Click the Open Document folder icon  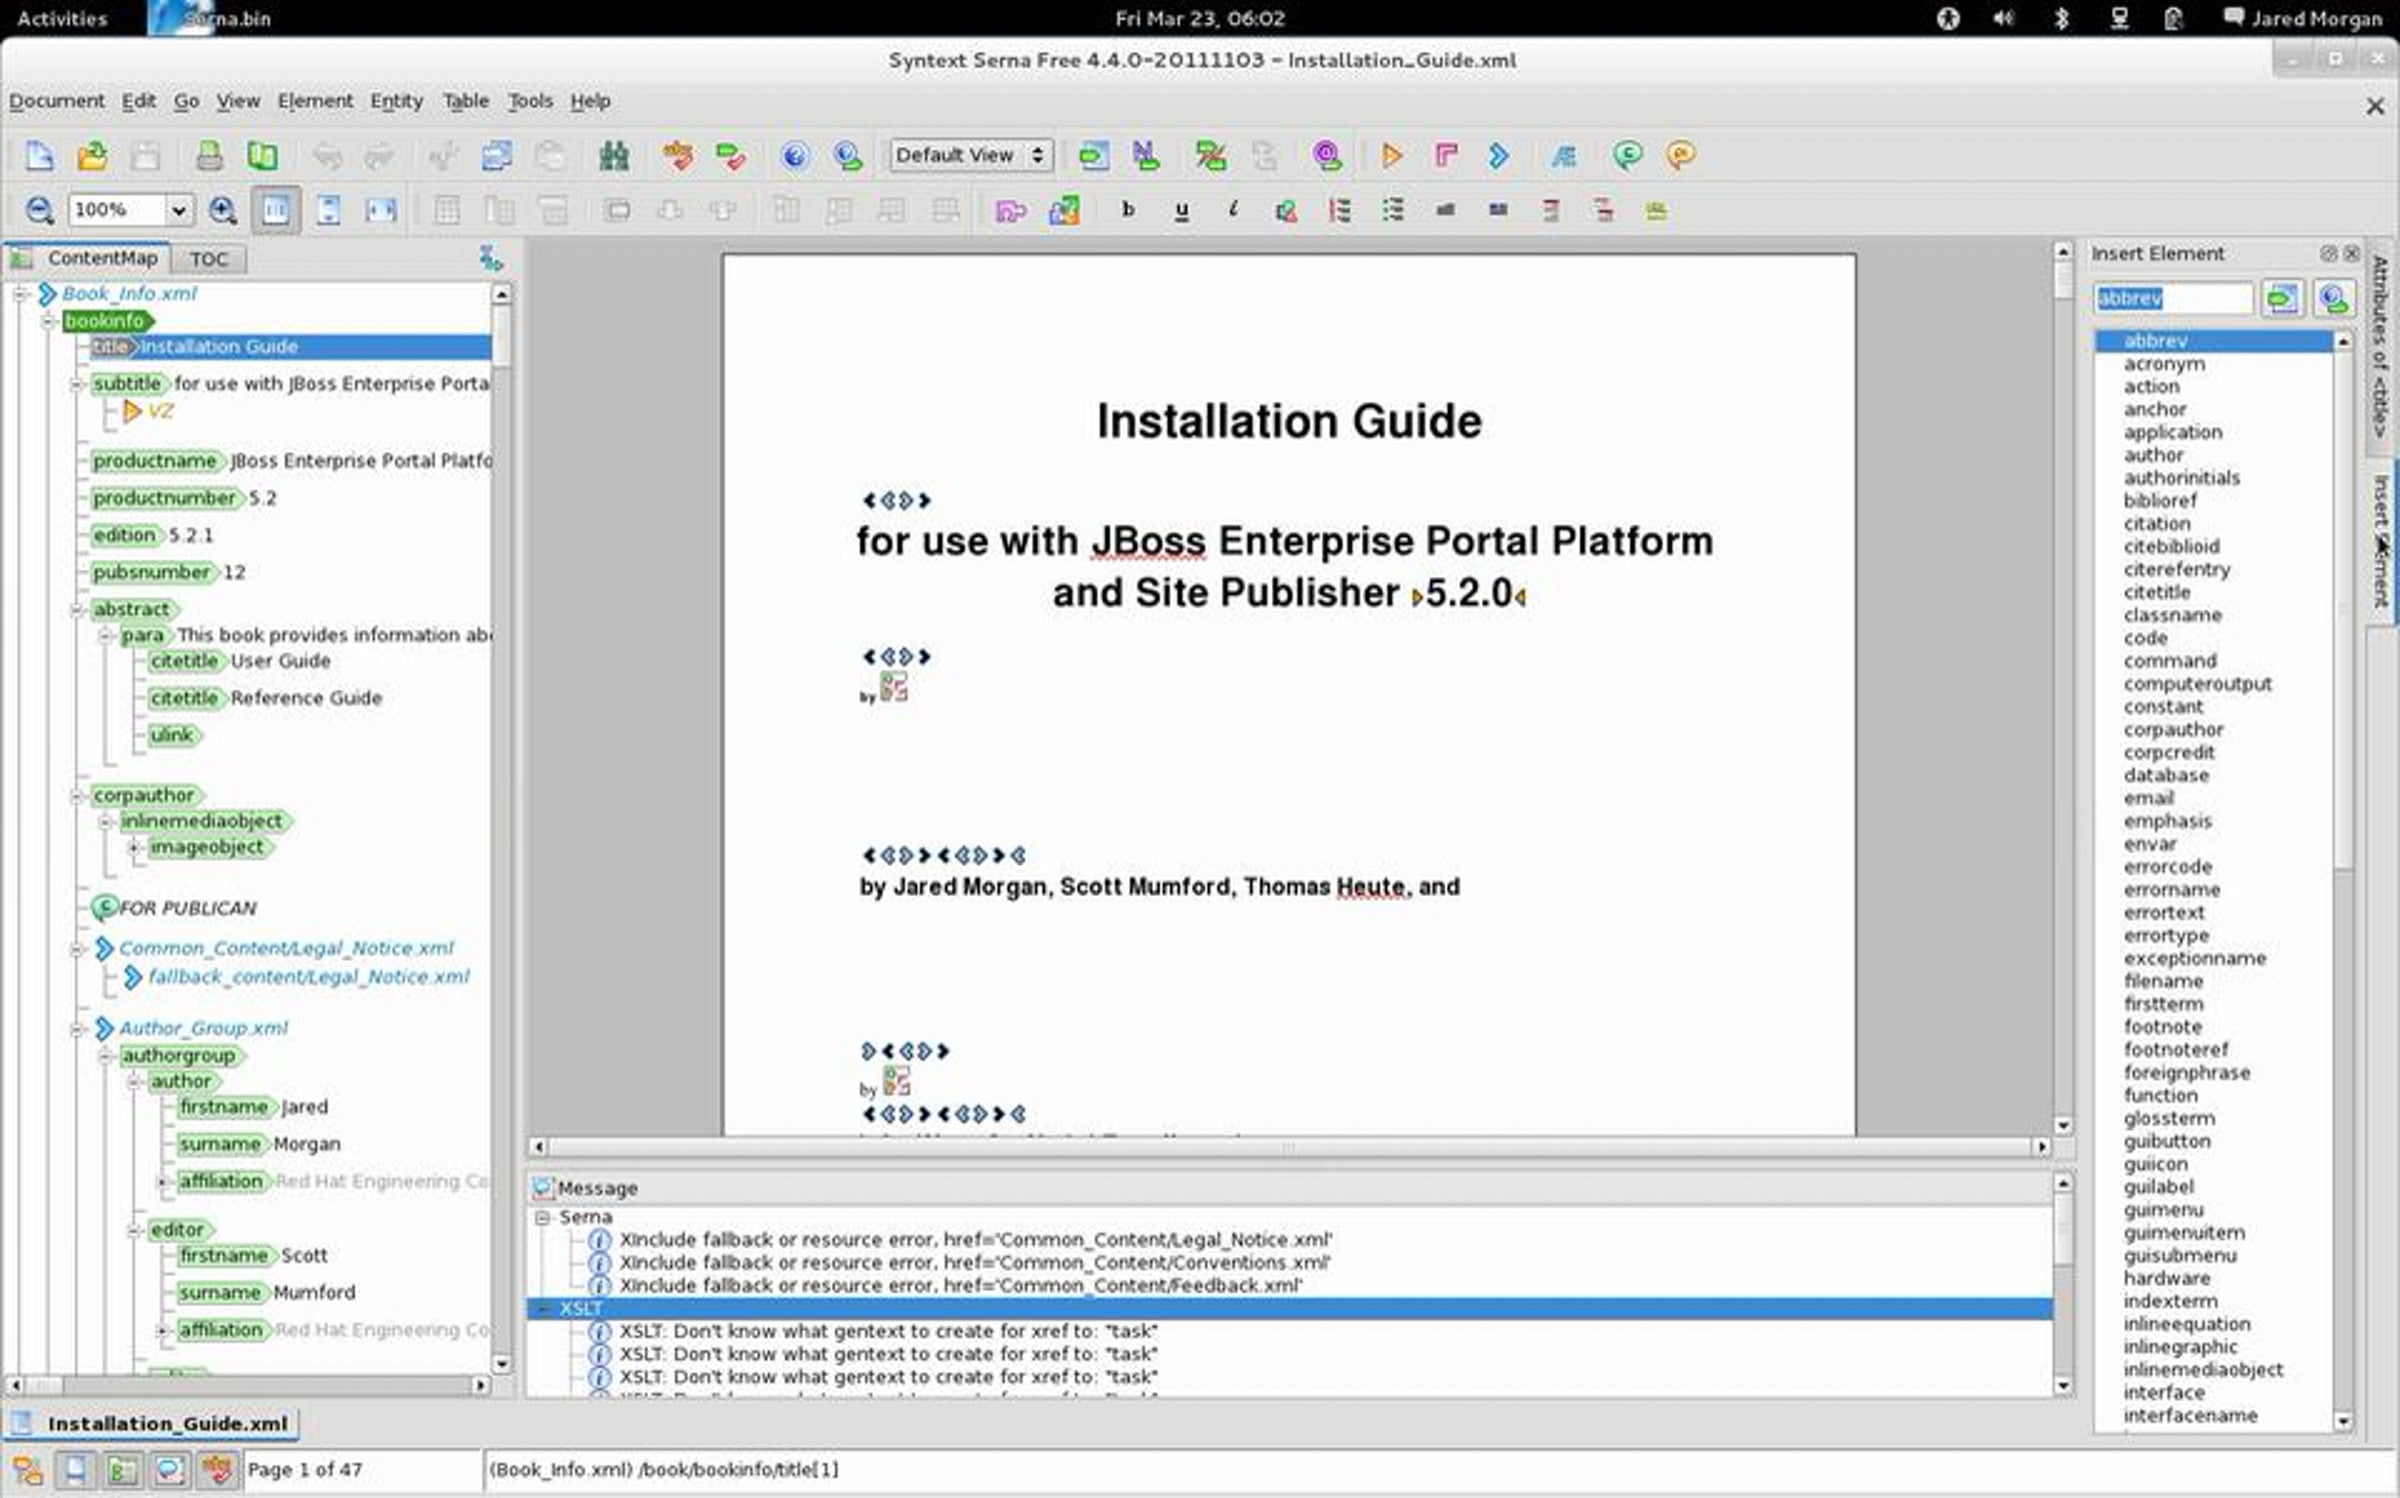click(x=92, y=156)
